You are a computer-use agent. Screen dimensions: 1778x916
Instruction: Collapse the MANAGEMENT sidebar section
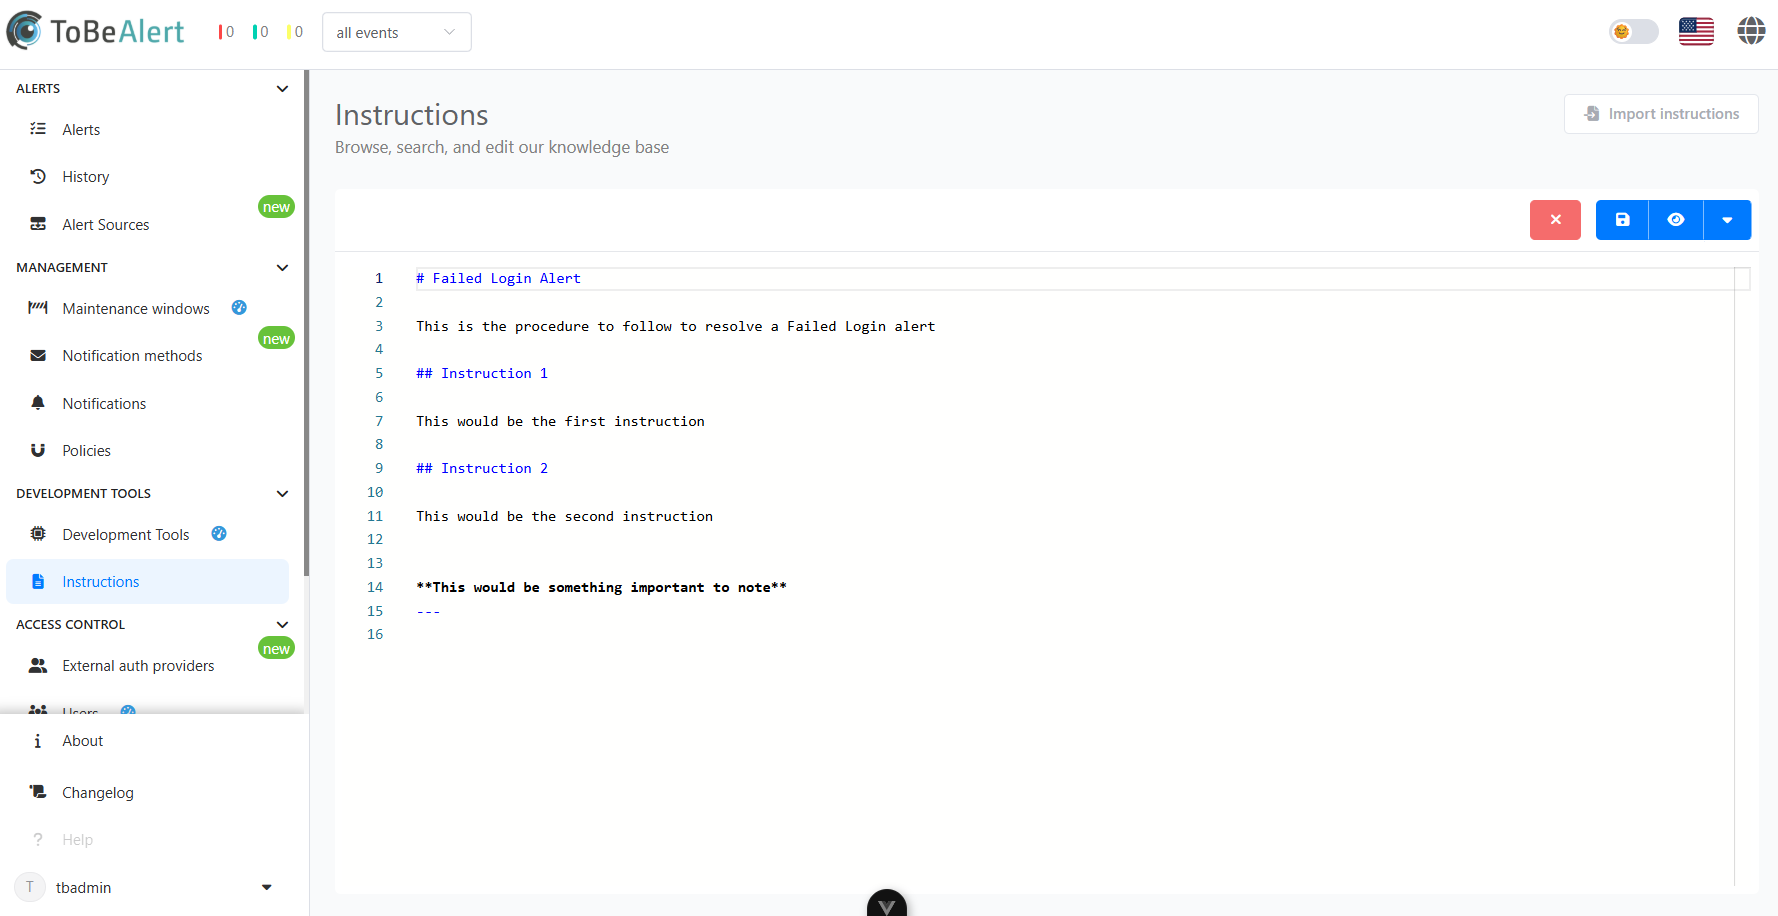point(282,268)
